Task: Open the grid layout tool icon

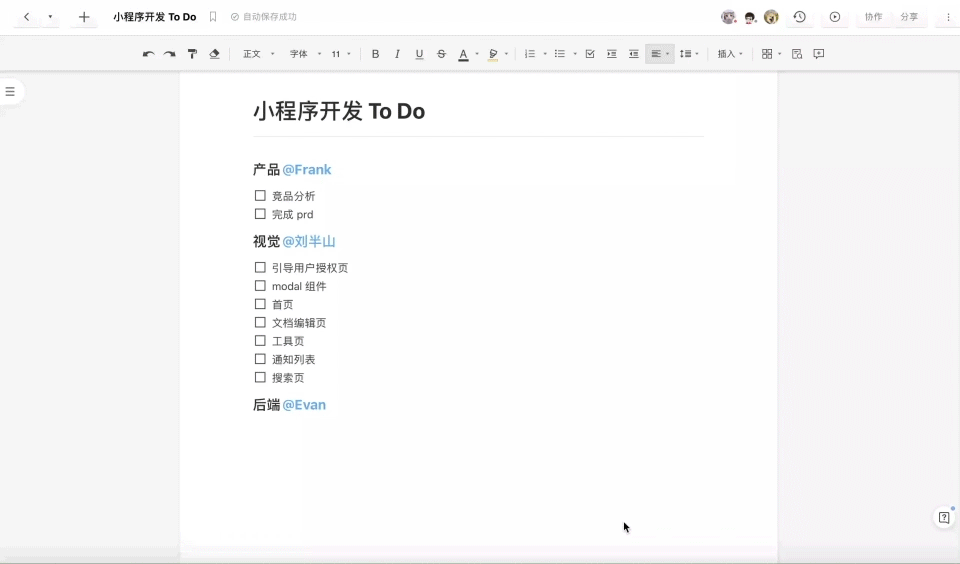Action: [x=767, y=54]
